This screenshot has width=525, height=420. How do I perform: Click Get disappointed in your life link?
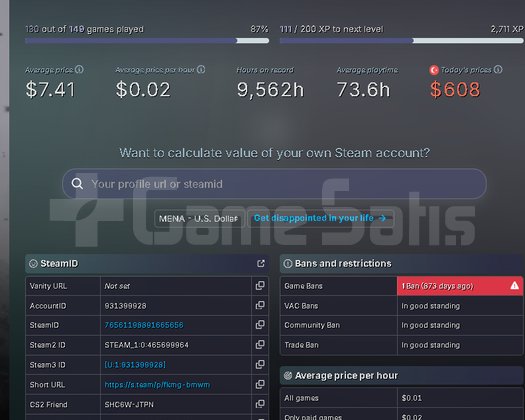click(x=320, y=218)
